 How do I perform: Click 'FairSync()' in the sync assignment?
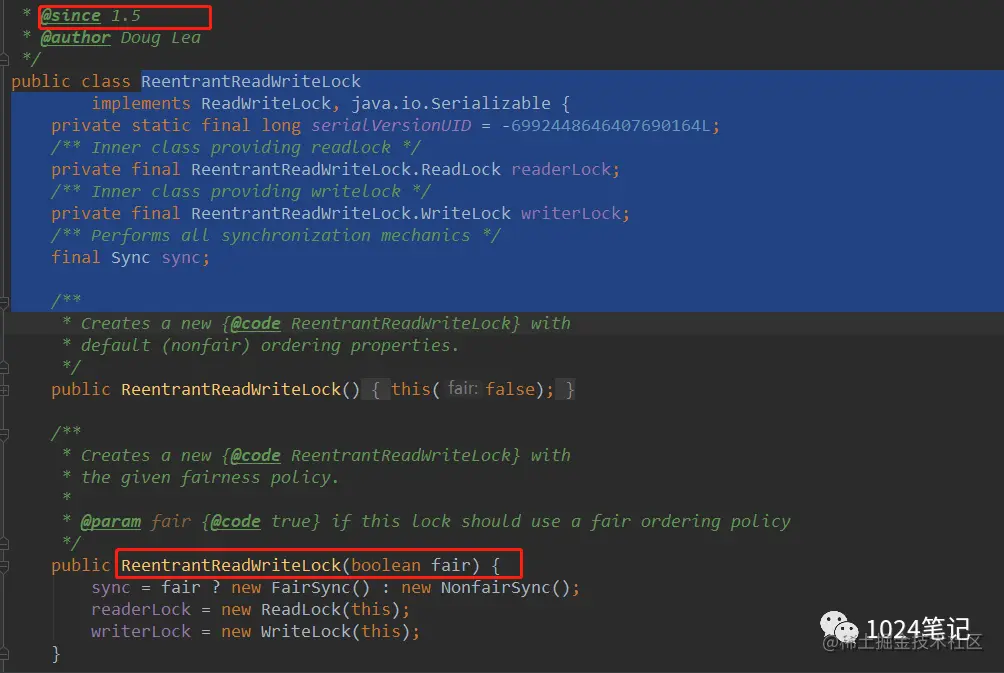[x=321, y=588]
